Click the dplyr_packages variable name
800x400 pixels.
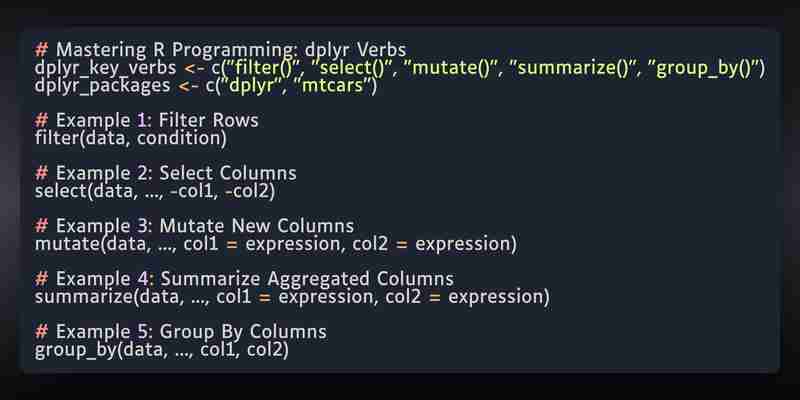(x=102, y=86)
